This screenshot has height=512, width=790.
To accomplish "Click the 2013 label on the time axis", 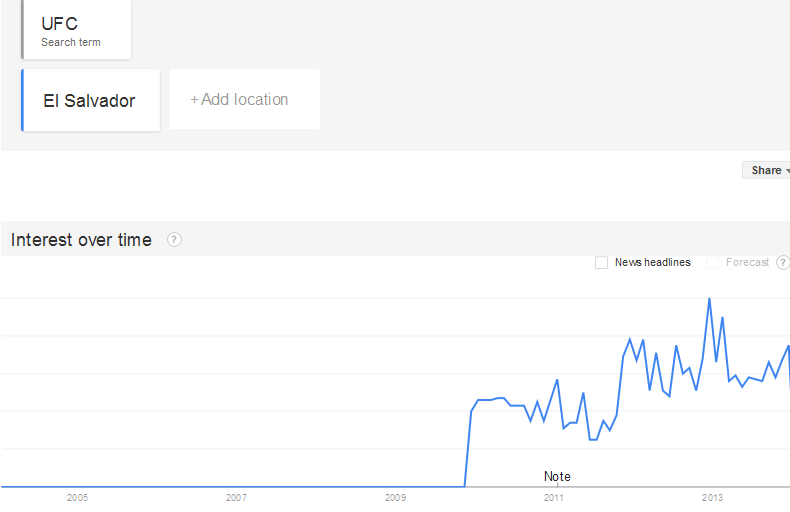I will tap(713, 497).
